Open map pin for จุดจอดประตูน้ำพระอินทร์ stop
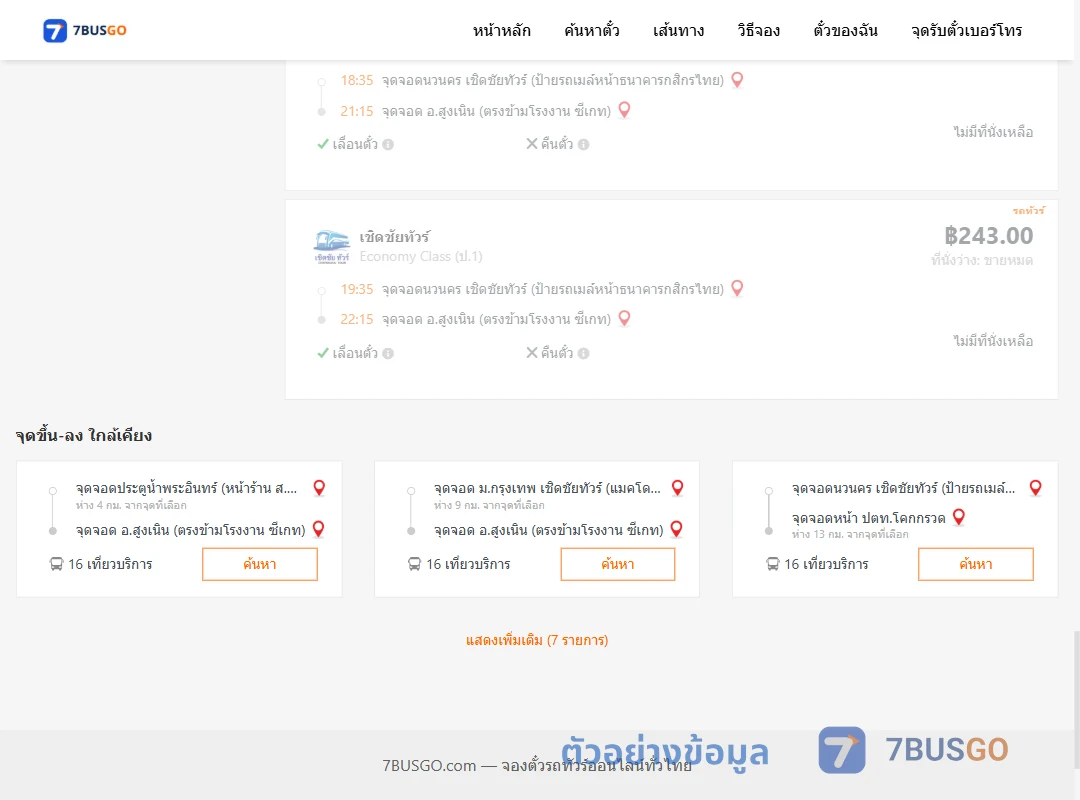The width and height of the screenshot is (1080, 800). click(x=319, y=488)
